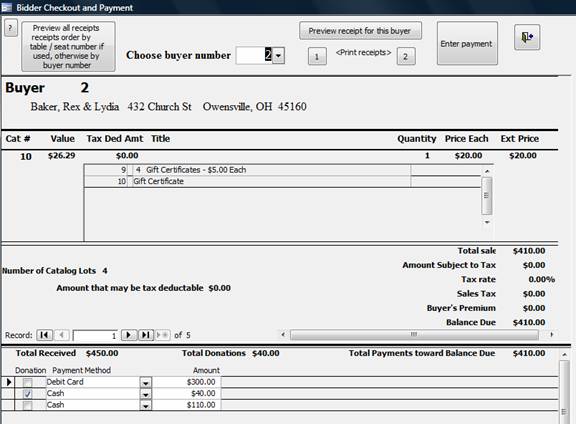Click the horizontal scrollbar thumb
The image size is (576, 424).
pyautogui.click(x=414, y=334)
